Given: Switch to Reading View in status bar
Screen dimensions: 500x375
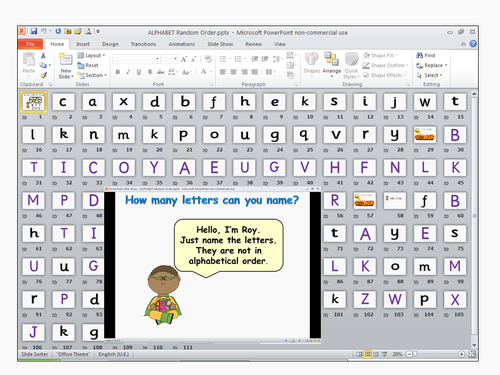Looking at the screenshot, I should [x=376, y=354].
